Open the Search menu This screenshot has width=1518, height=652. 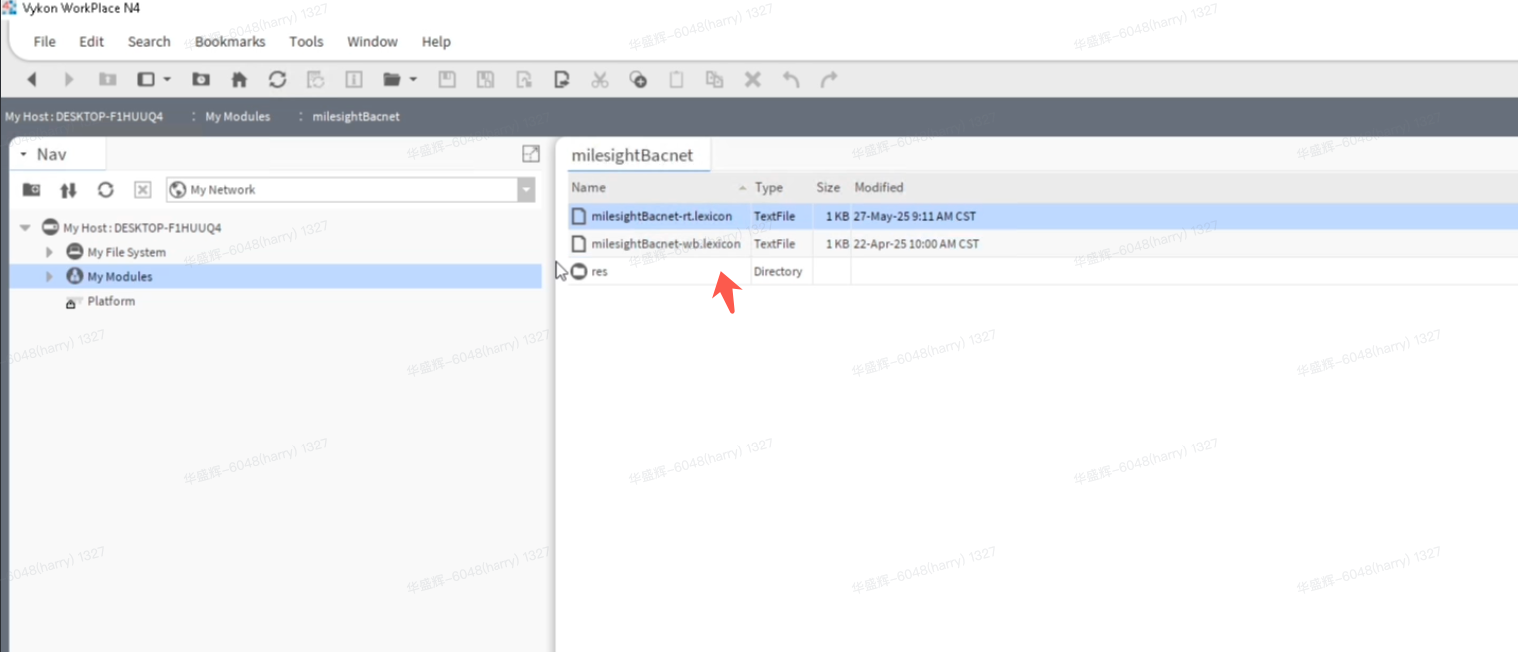tap(149, 42)
